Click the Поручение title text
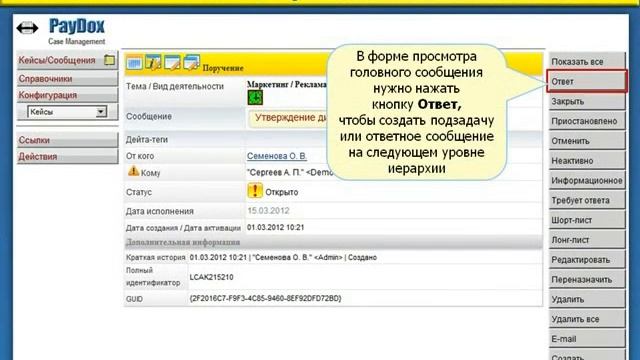 click(x=223, y=68)
